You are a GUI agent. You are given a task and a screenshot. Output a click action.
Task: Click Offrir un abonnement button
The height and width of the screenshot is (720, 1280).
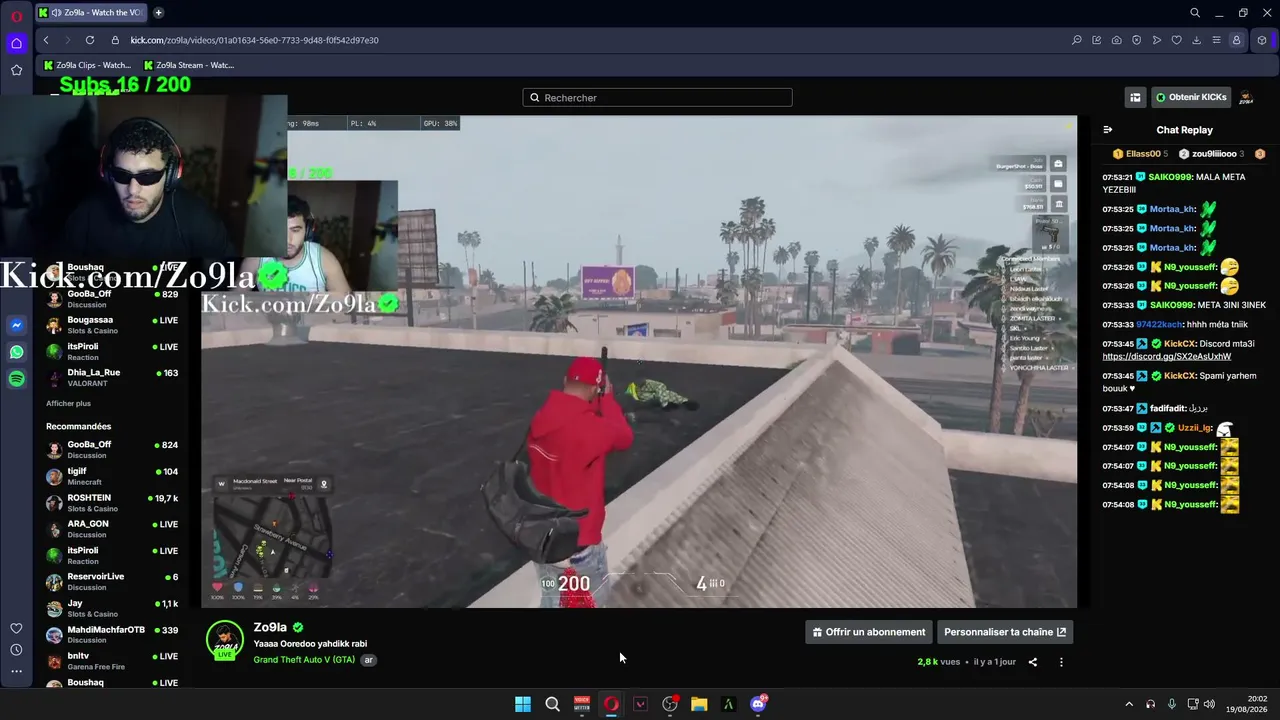tap(869, 632)
